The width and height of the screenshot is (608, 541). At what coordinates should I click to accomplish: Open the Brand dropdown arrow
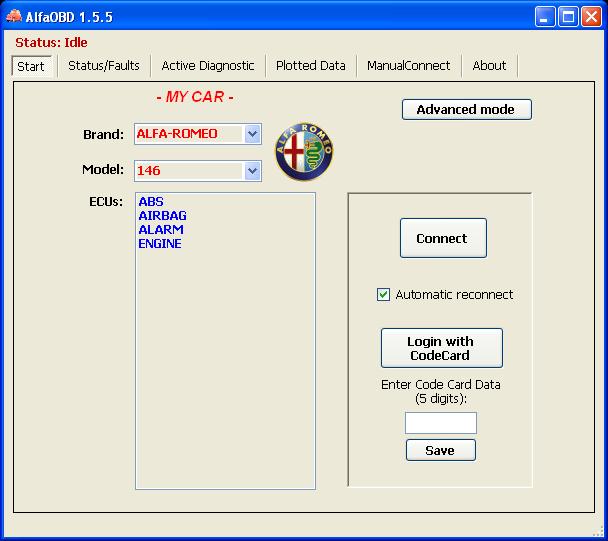pos(252,134)
